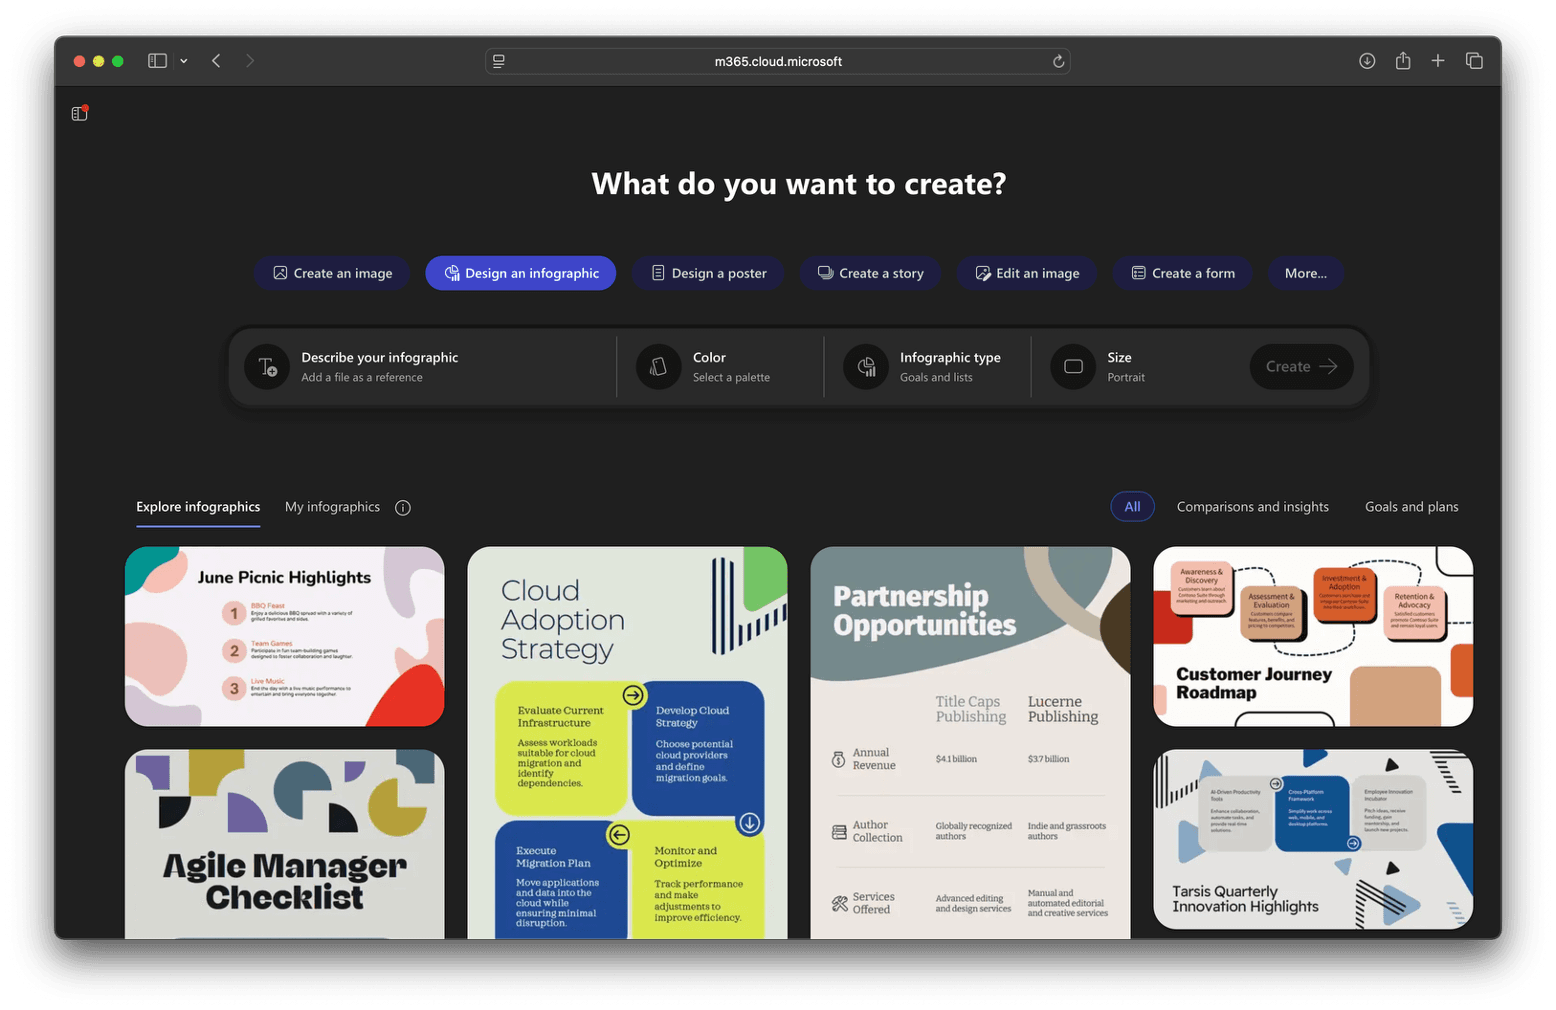
Task: Select the All filter pill
Action: (1132, 507)
